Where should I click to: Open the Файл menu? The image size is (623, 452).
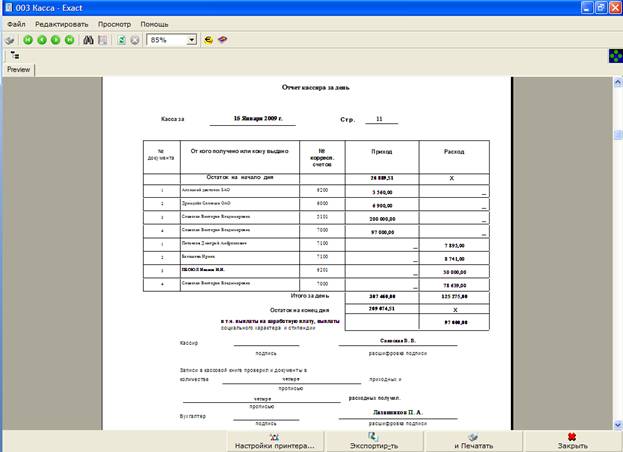[x=16, y=24]
